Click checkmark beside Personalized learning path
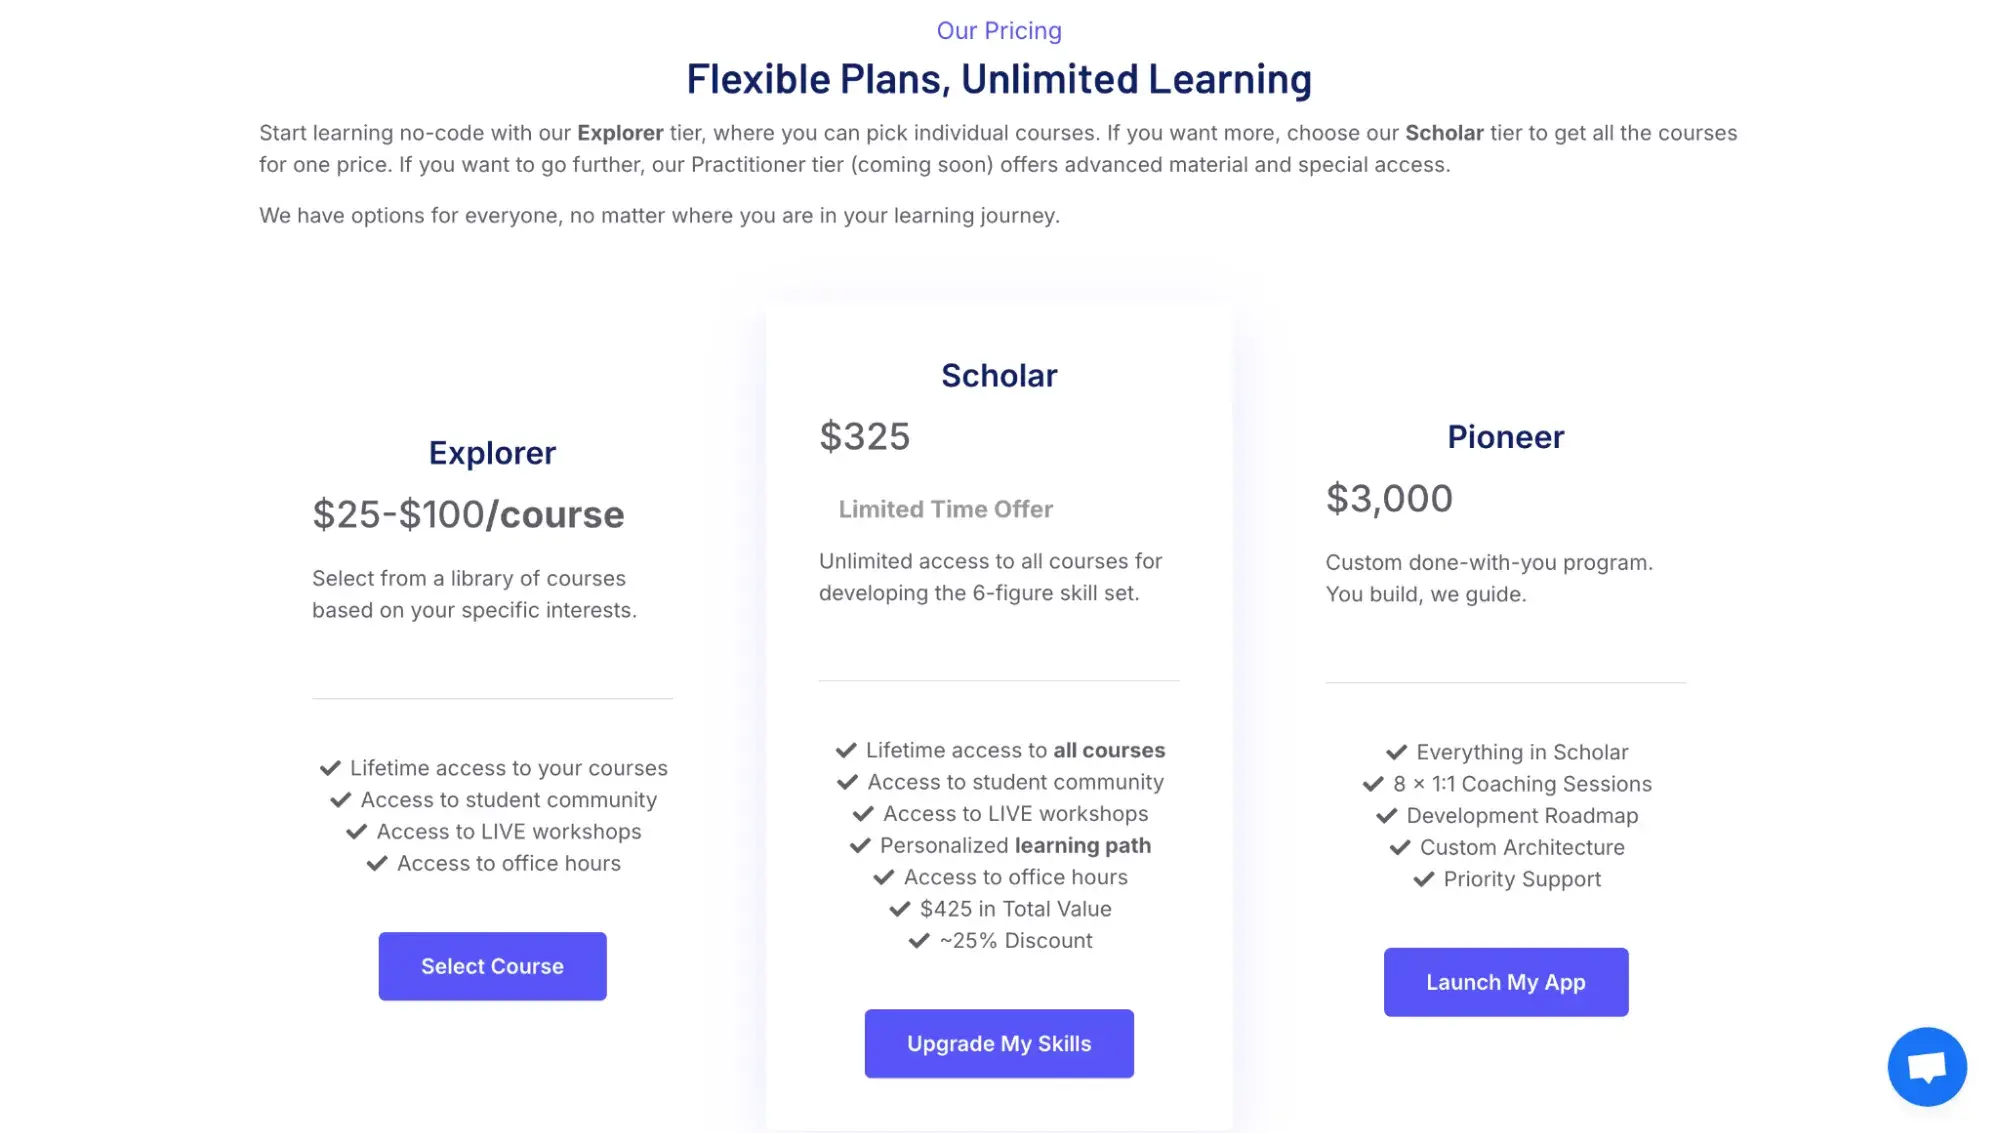Viewport: 1999px width, 1134px height. 860,846
